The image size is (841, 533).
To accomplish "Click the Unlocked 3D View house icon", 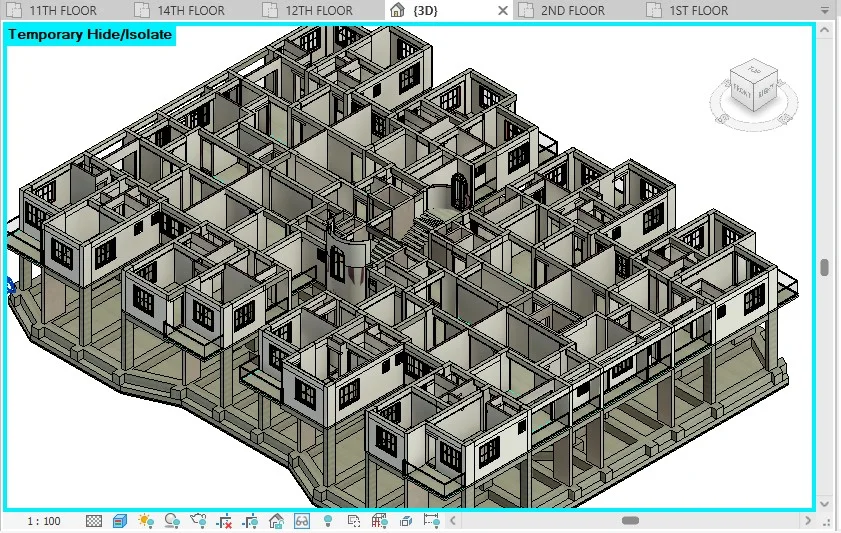I will 276,521.
